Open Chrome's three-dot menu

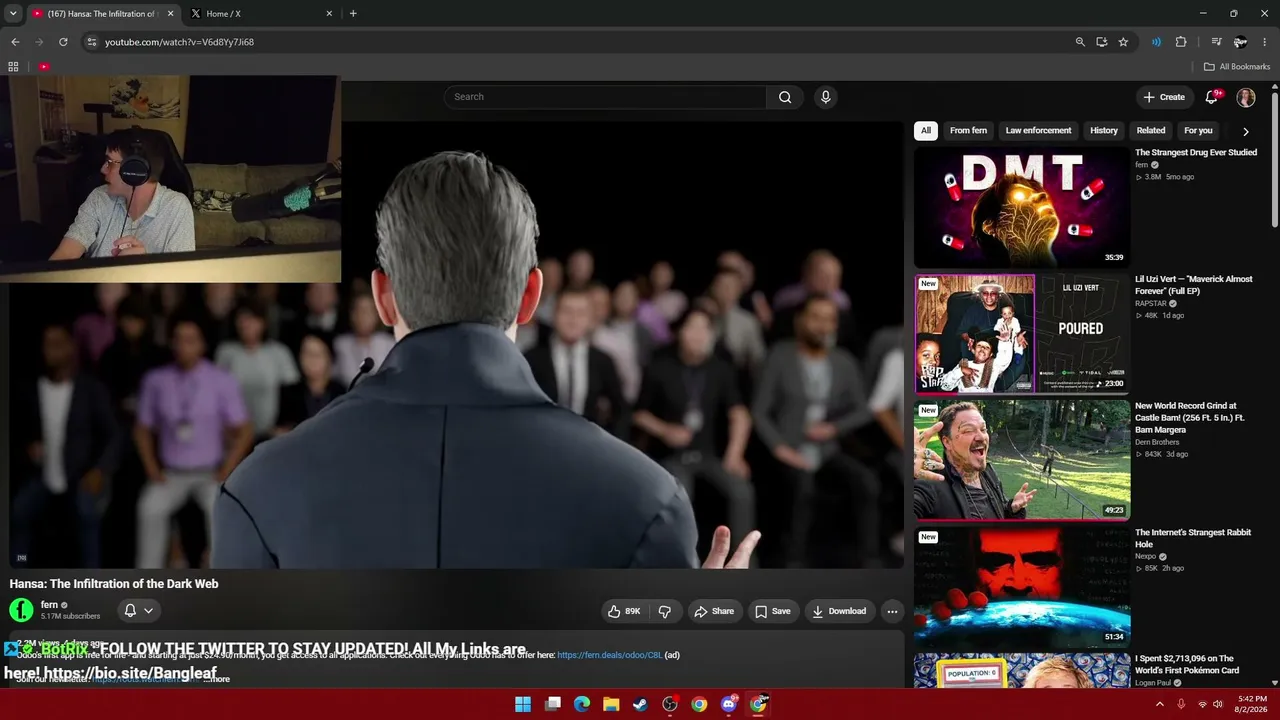pos(1265,42)
